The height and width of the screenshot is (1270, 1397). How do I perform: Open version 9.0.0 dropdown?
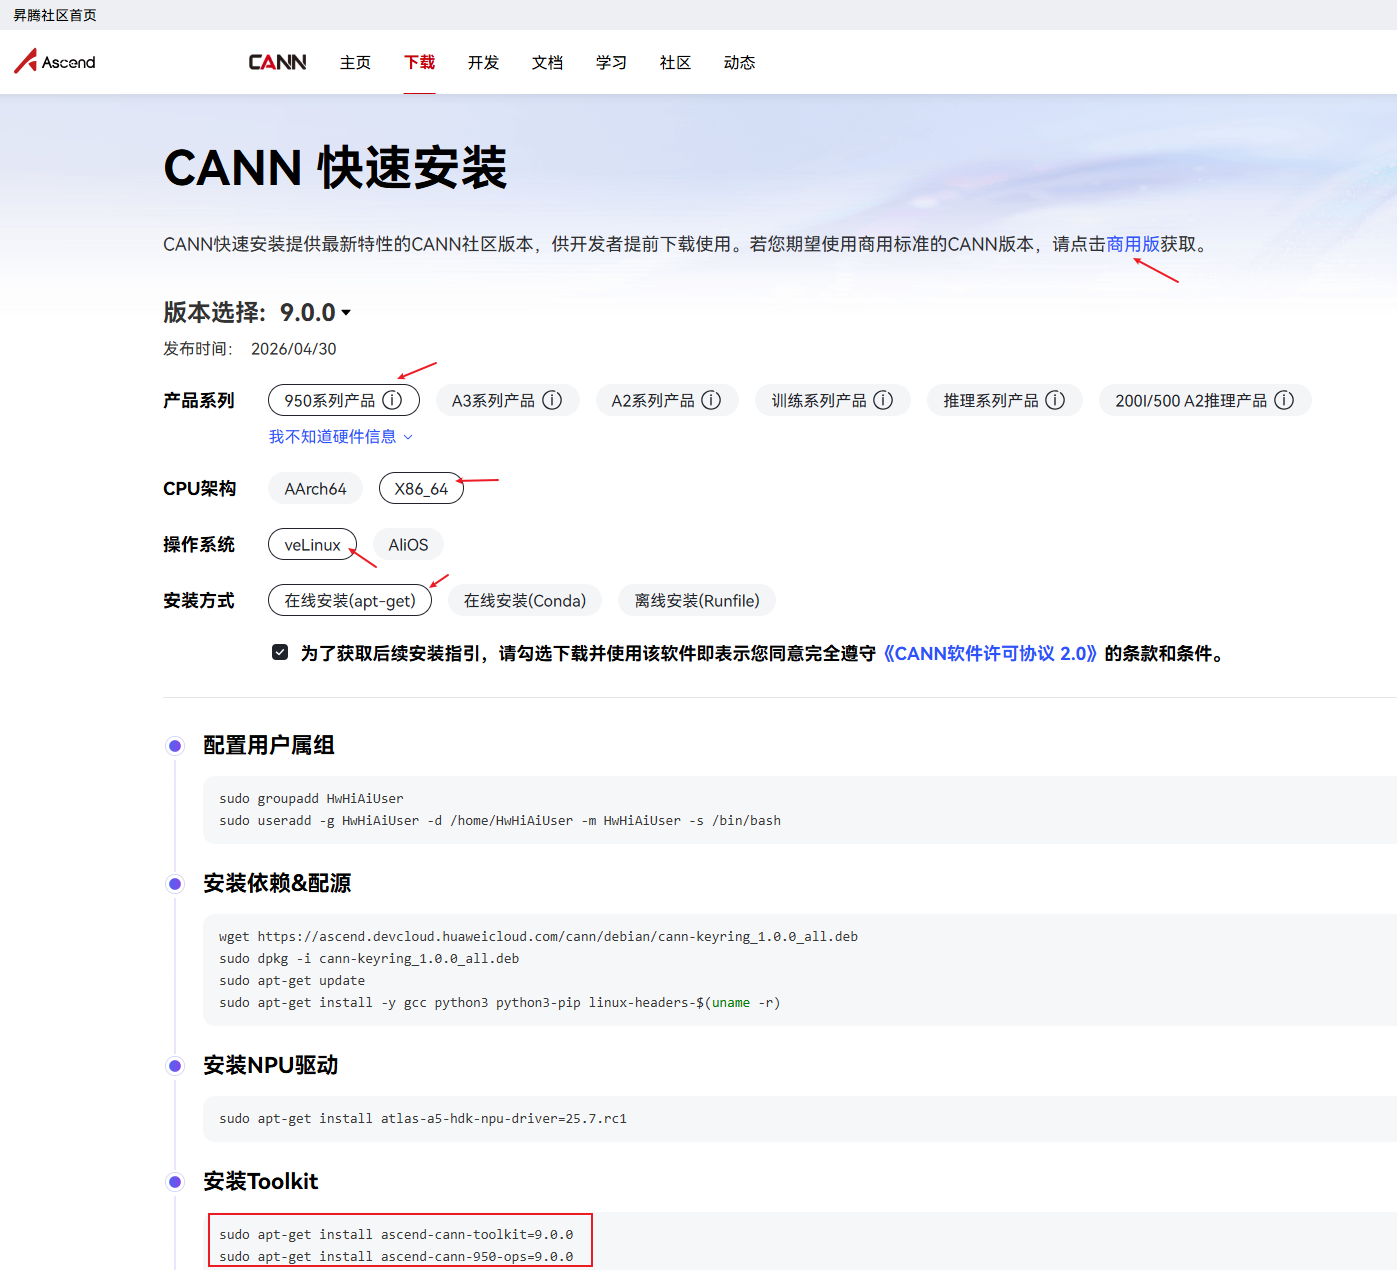coord(315,312)
